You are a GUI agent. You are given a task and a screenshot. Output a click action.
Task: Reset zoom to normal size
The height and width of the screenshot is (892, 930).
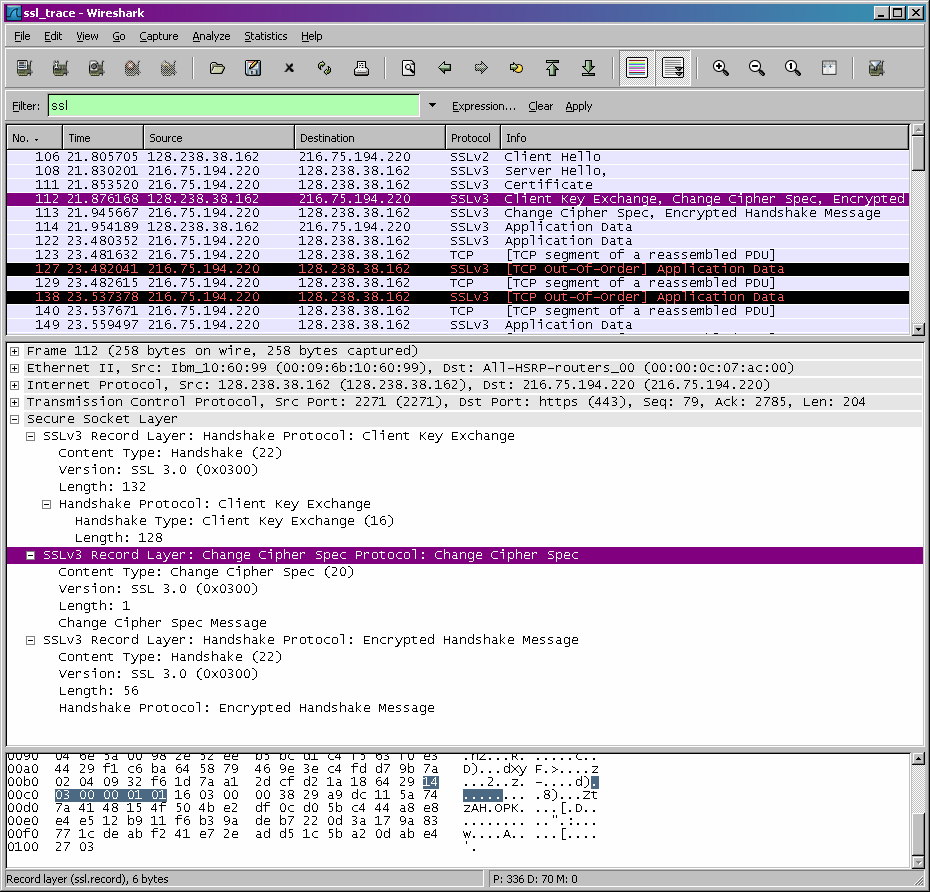tap(793, 68)
